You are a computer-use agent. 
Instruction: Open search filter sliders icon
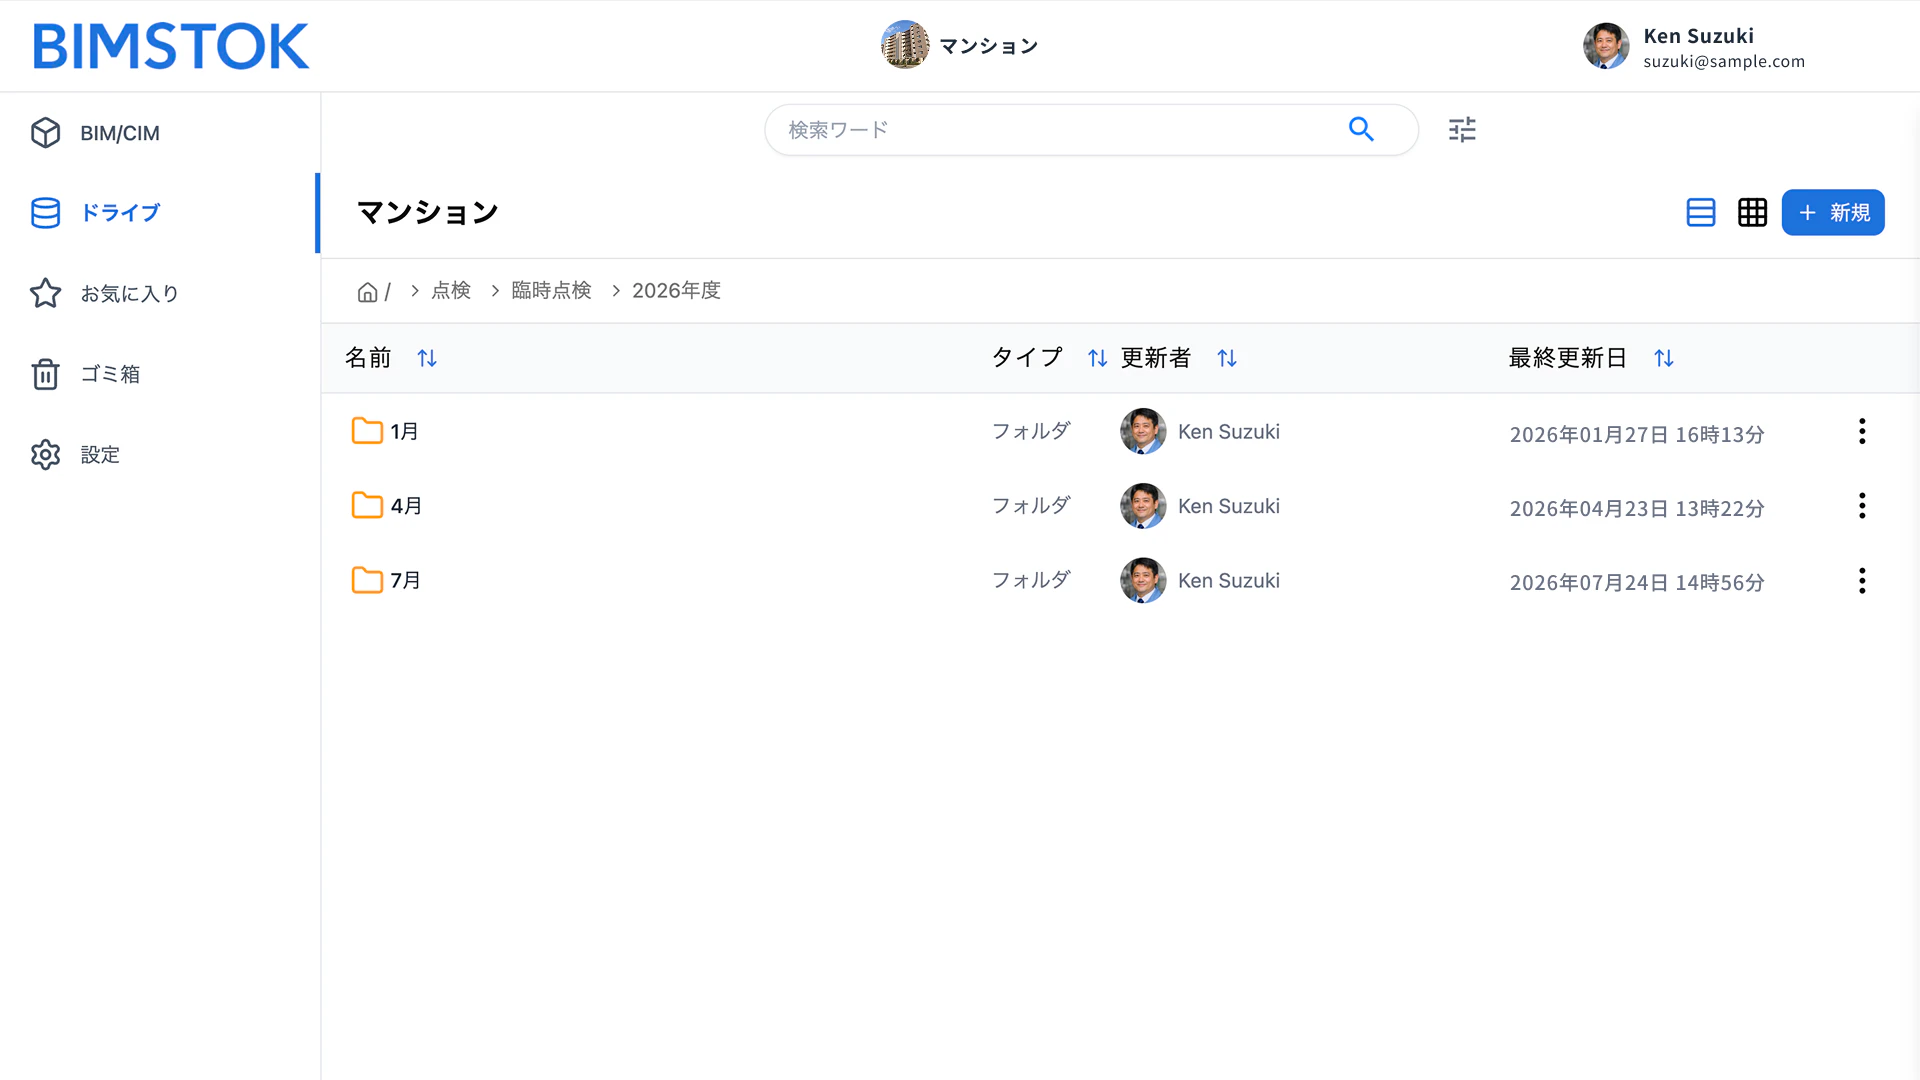pyautogui.click(x=1462, y=129)
